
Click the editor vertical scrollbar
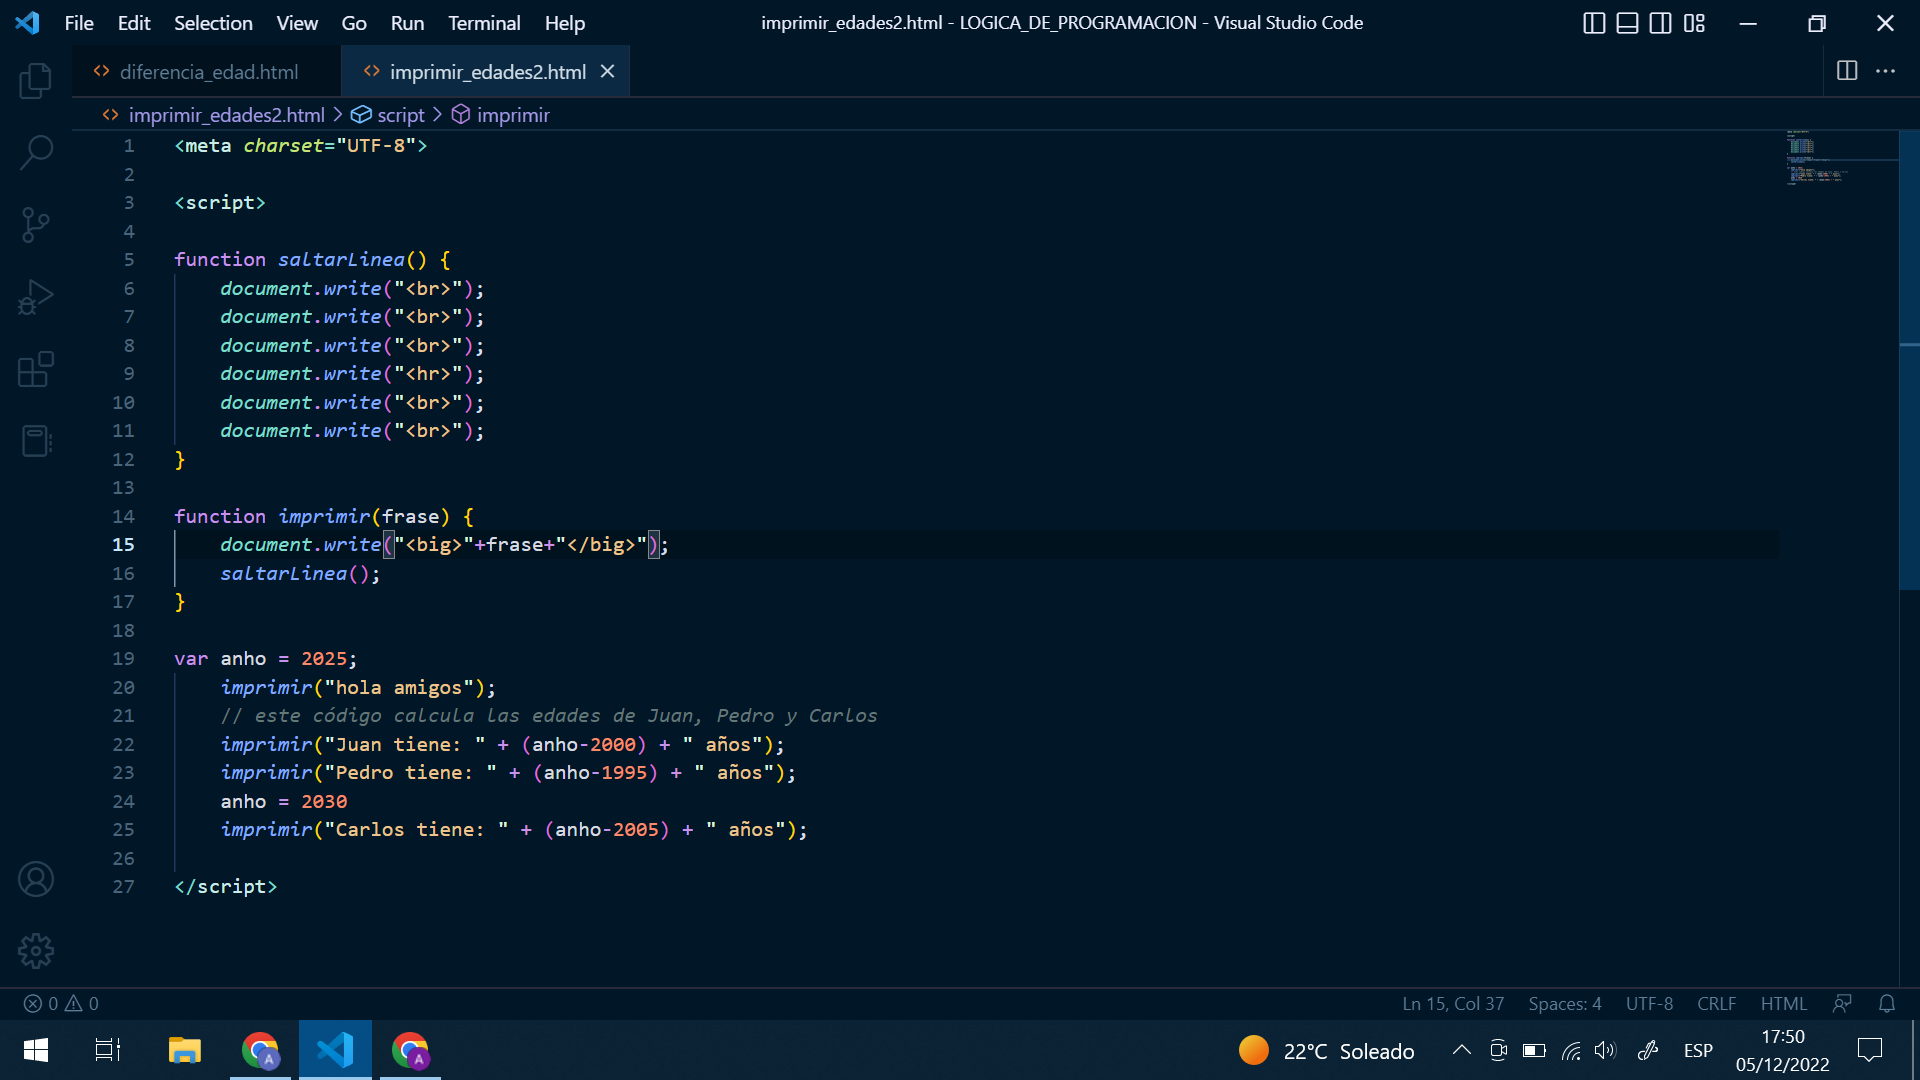[1909, 360]
